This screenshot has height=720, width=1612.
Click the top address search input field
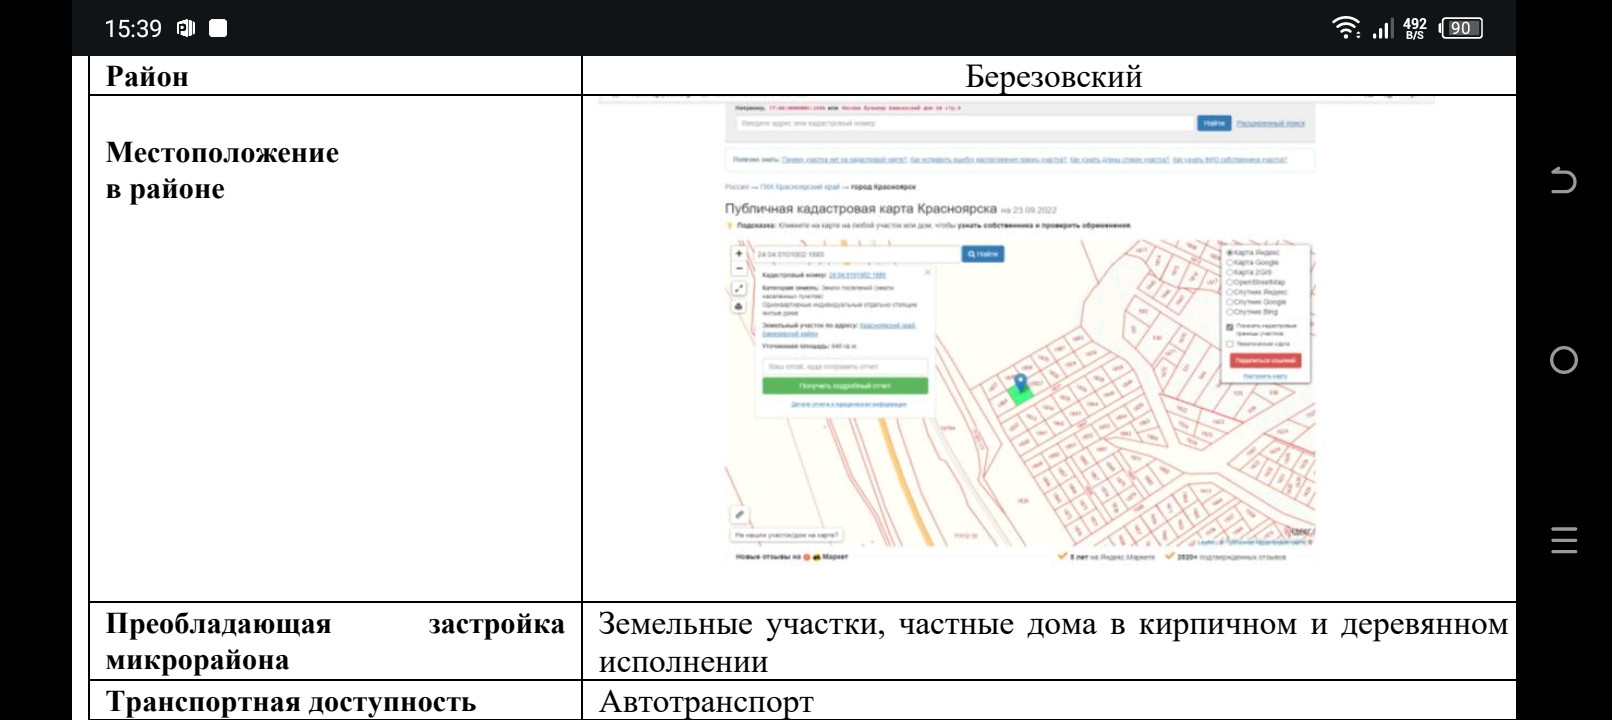pos(966,123)
